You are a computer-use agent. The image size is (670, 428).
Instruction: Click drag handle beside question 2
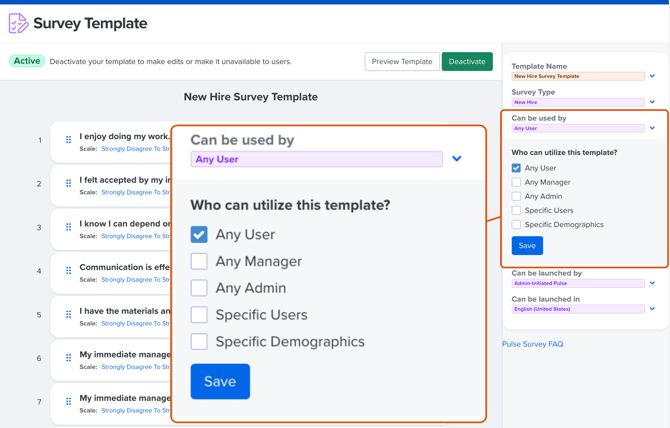[69, 184]
